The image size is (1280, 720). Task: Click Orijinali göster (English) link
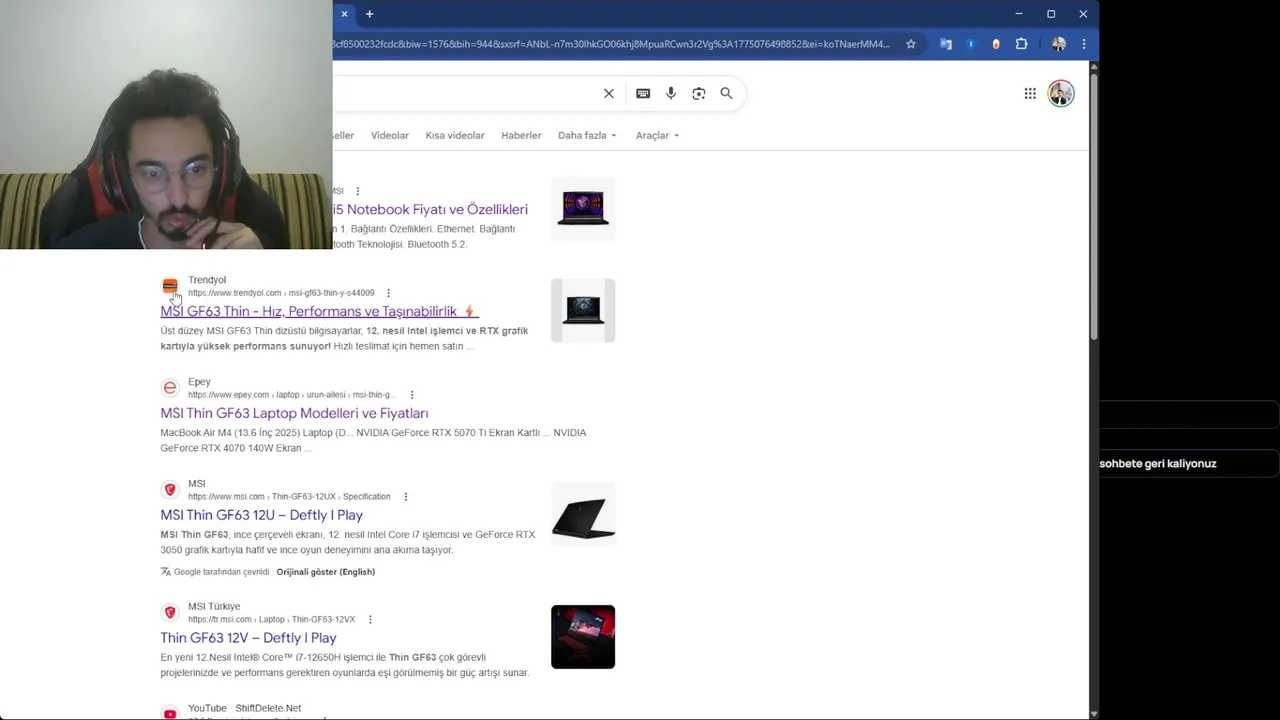[x=326, y=572]
